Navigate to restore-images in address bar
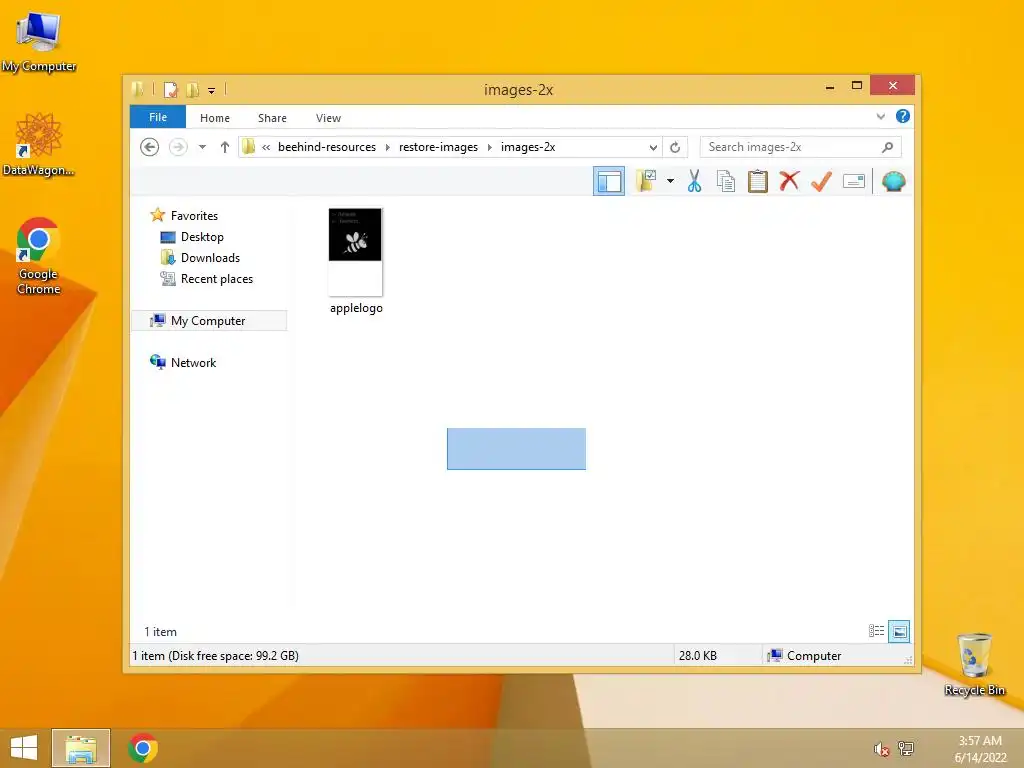1024x768 pixels. (438, 147)
